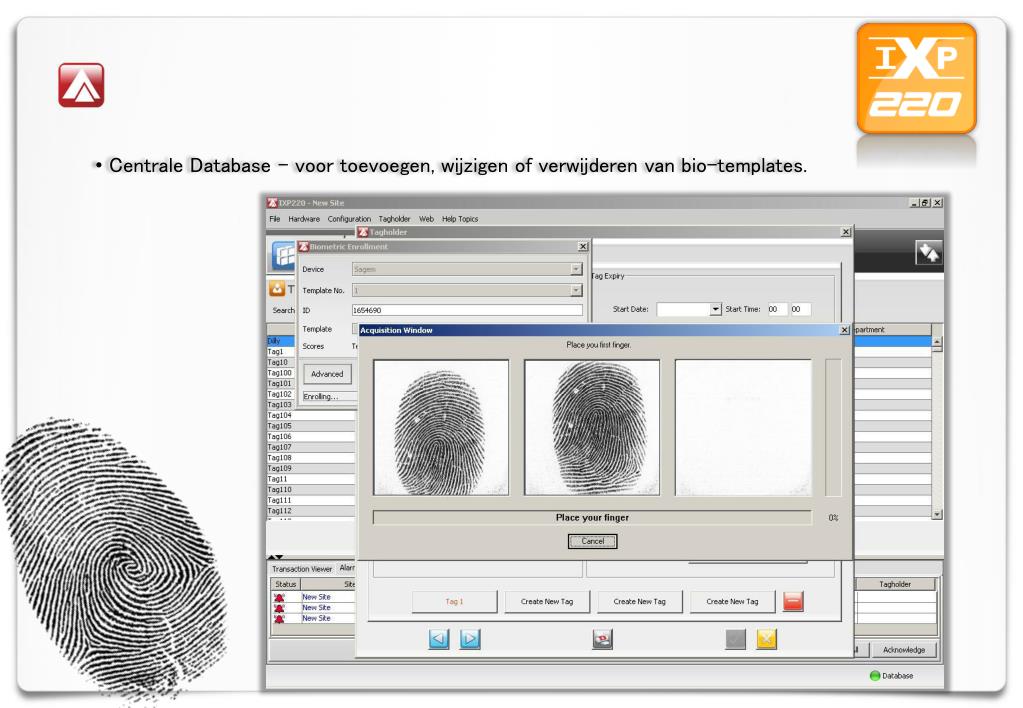
Task: Click the blue grid icon in main toolbar
Action: [x=284, y=255]
